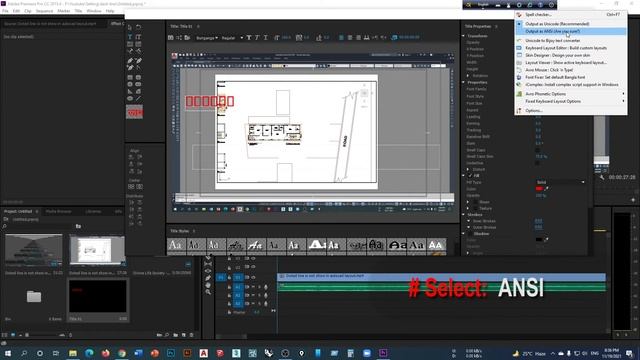Select the Ellipse shape tool
640x360 pixels.
(130, 98)
